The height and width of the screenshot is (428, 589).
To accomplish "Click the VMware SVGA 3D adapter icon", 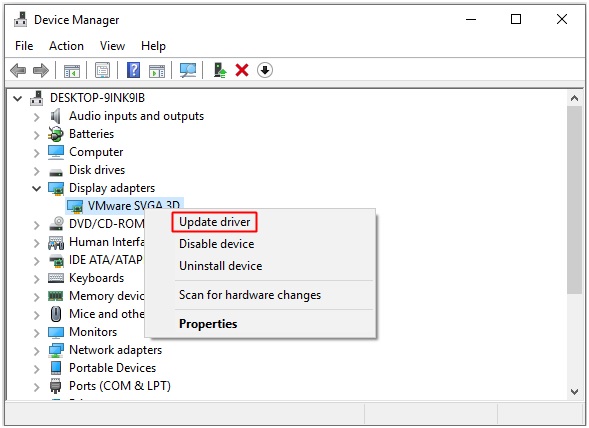I will [75, 206].
